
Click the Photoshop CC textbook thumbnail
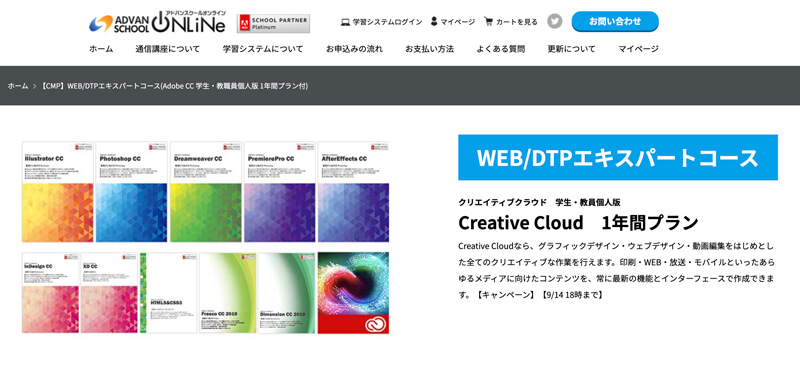pyautogui.click(x=132, y=192)
